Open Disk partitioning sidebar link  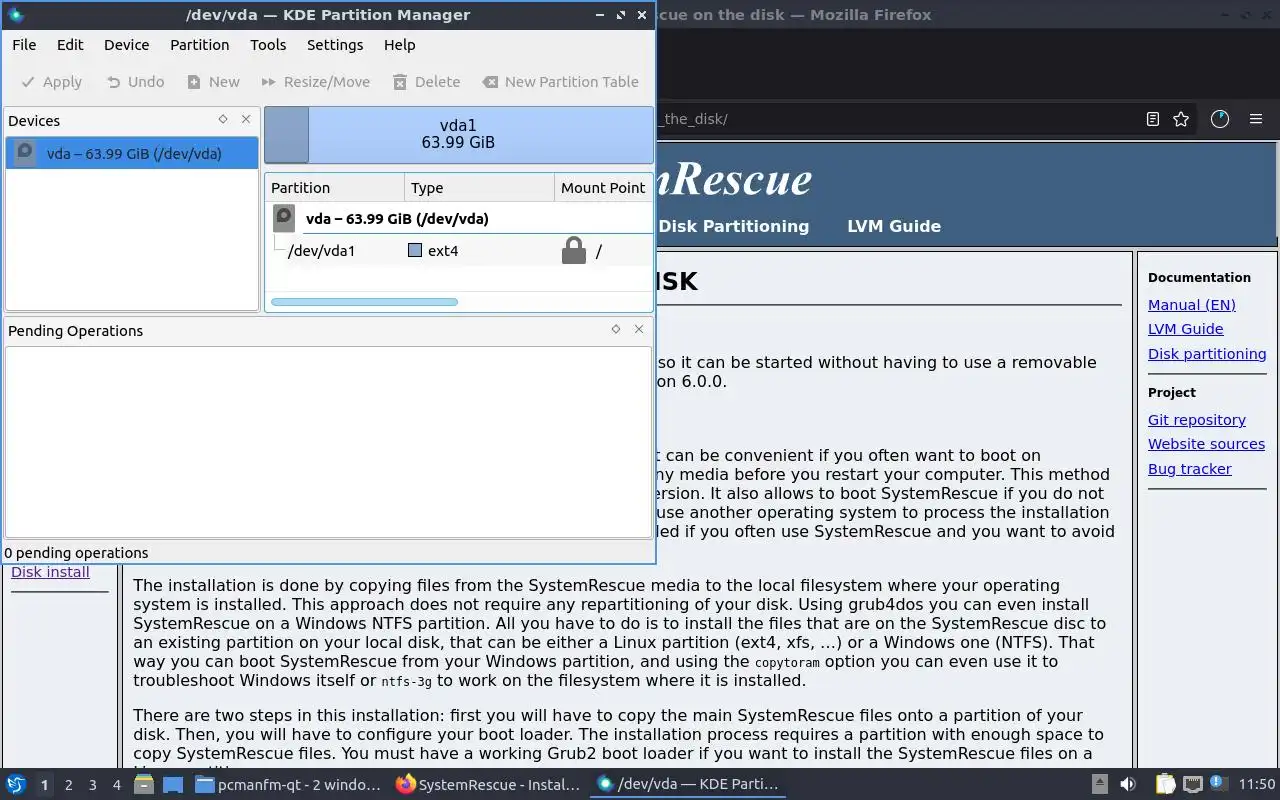[x=1207, y=354]
